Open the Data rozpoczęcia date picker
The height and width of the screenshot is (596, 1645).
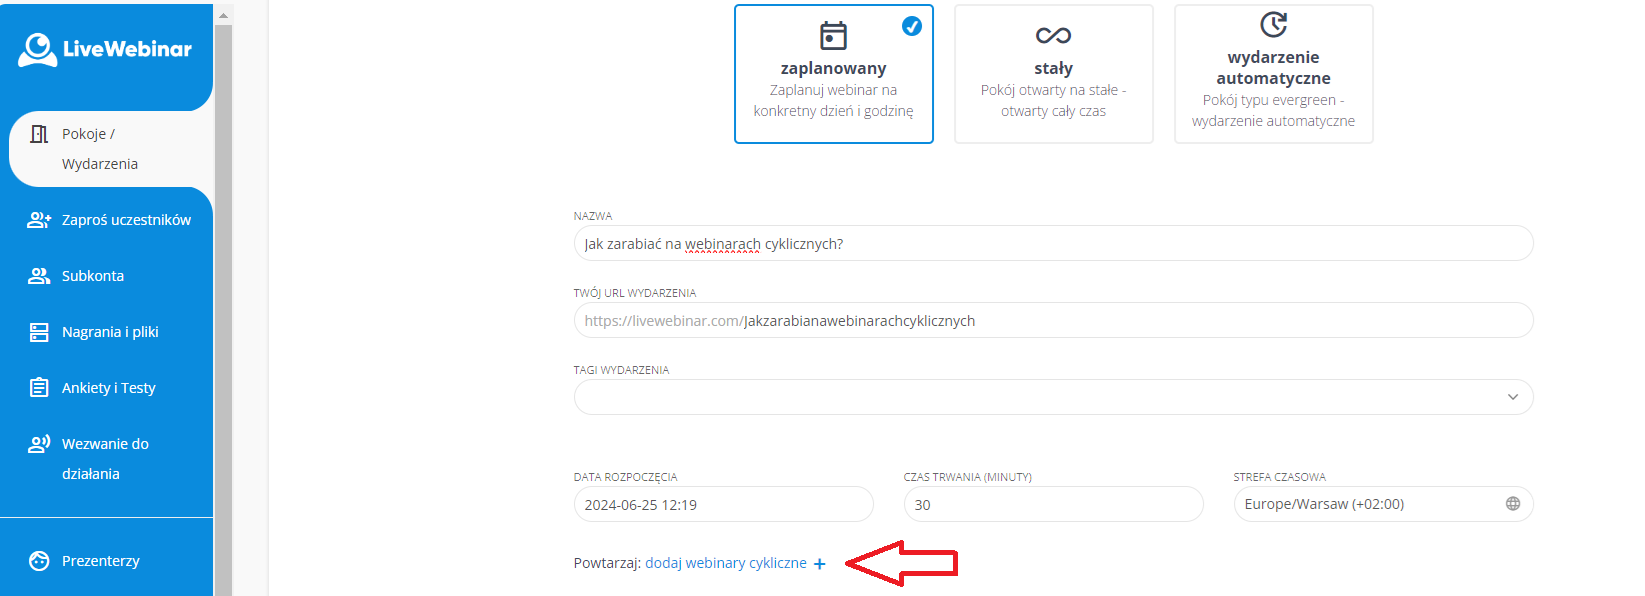pos(723,504)
